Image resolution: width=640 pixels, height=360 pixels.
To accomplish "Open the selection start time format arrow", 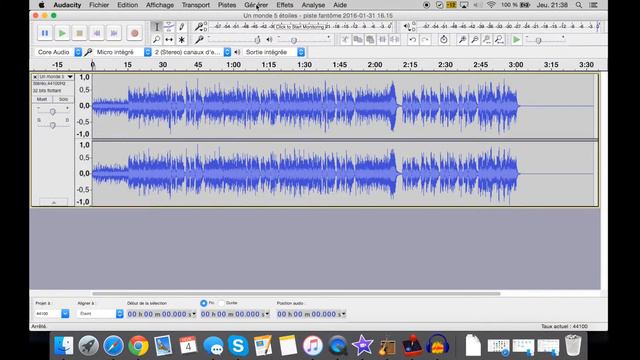I will pos(194,314).
